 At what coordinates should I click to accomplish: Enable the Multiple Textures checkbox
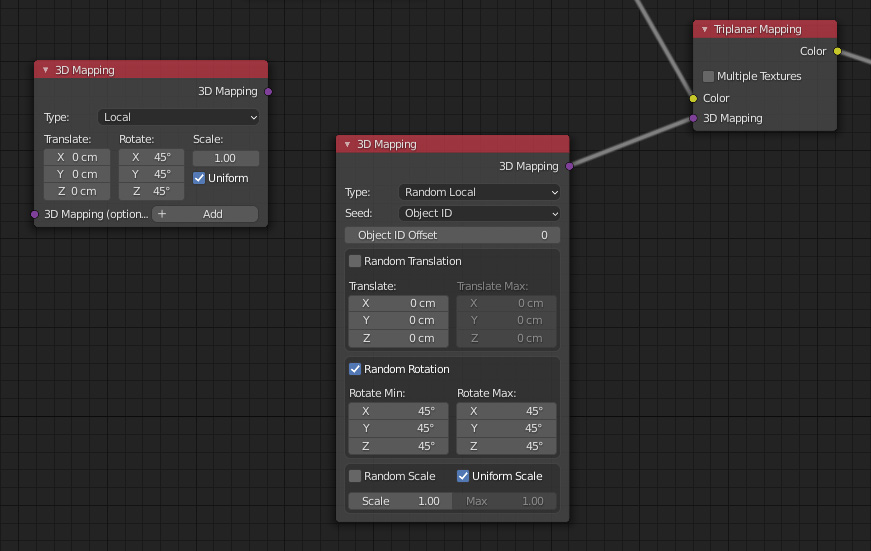coord(708,76)
